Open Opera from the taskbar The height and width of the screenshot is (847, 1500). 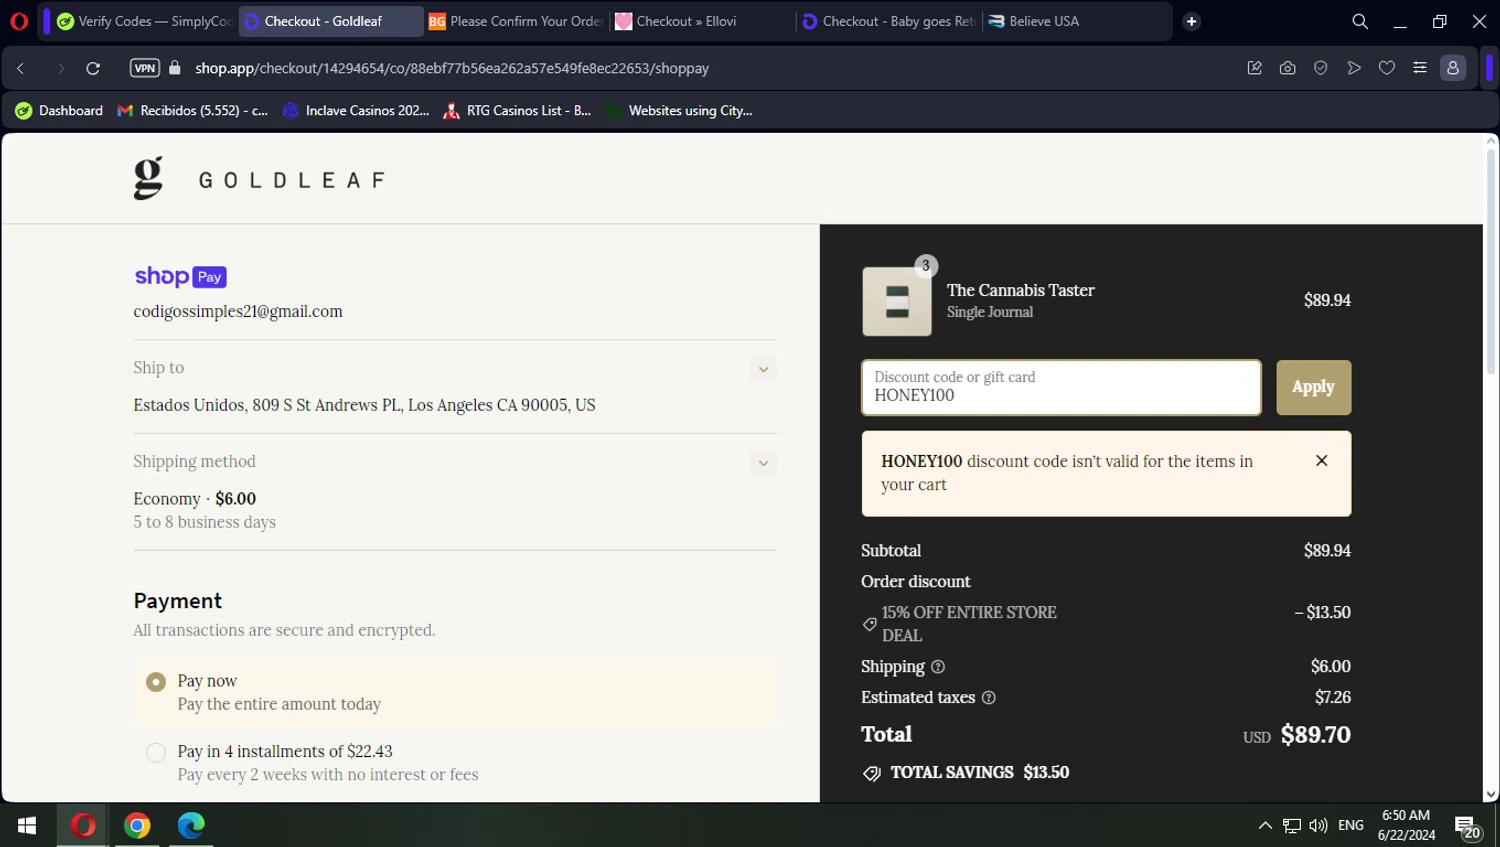[x=83, y=825]
